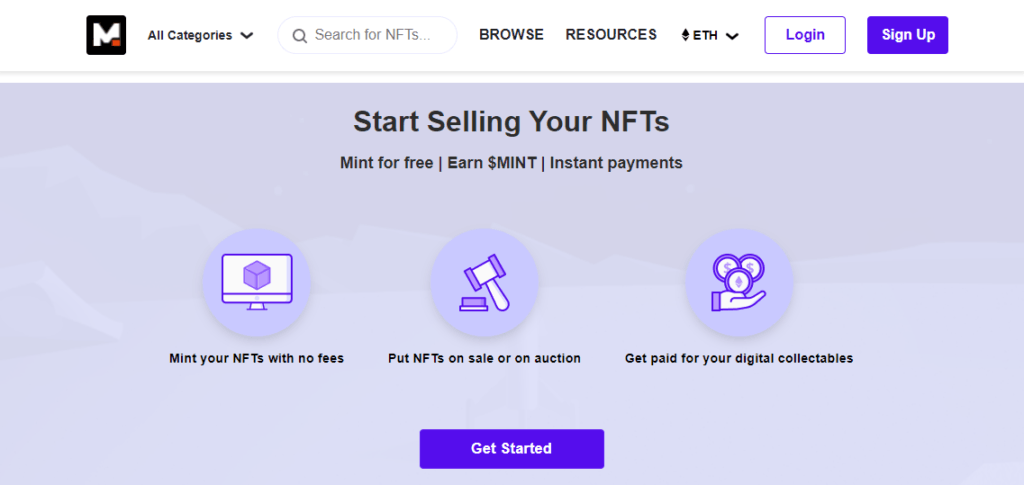Click the chevron beside ETH
Image resolution: width=1024 pixels, height=485 pixels.
(732, 37)
